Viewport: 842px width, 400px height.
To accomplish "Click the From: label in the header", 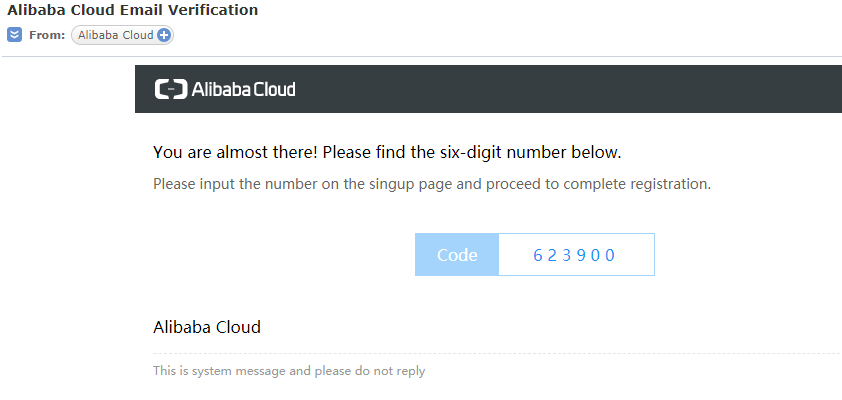I will [x=47, y=35].
